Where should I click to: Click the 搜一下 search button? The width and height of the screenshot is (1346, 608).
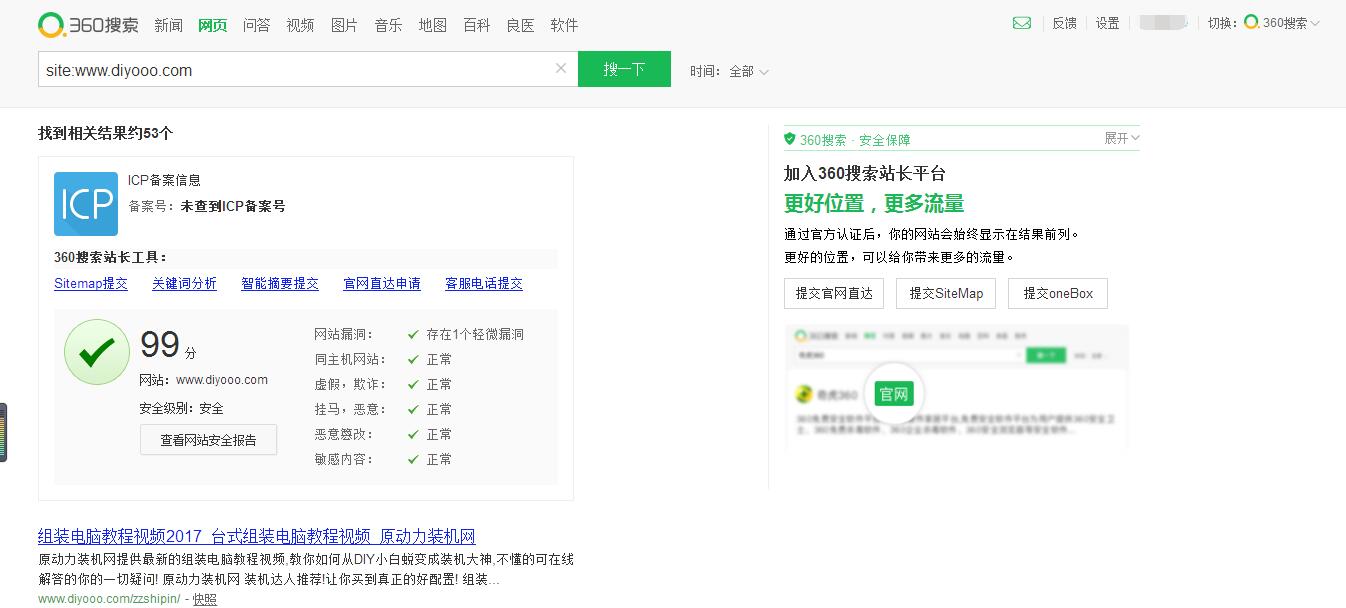624,69
